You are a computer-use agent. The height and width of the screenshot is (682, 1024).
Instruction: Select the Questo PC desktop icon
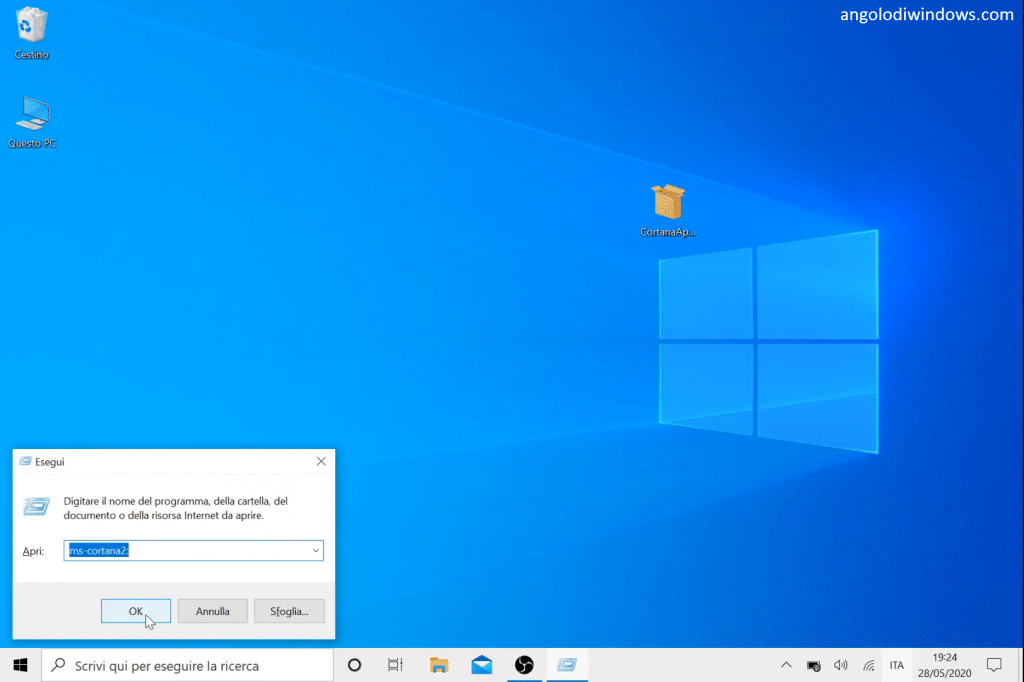point(32,117)
